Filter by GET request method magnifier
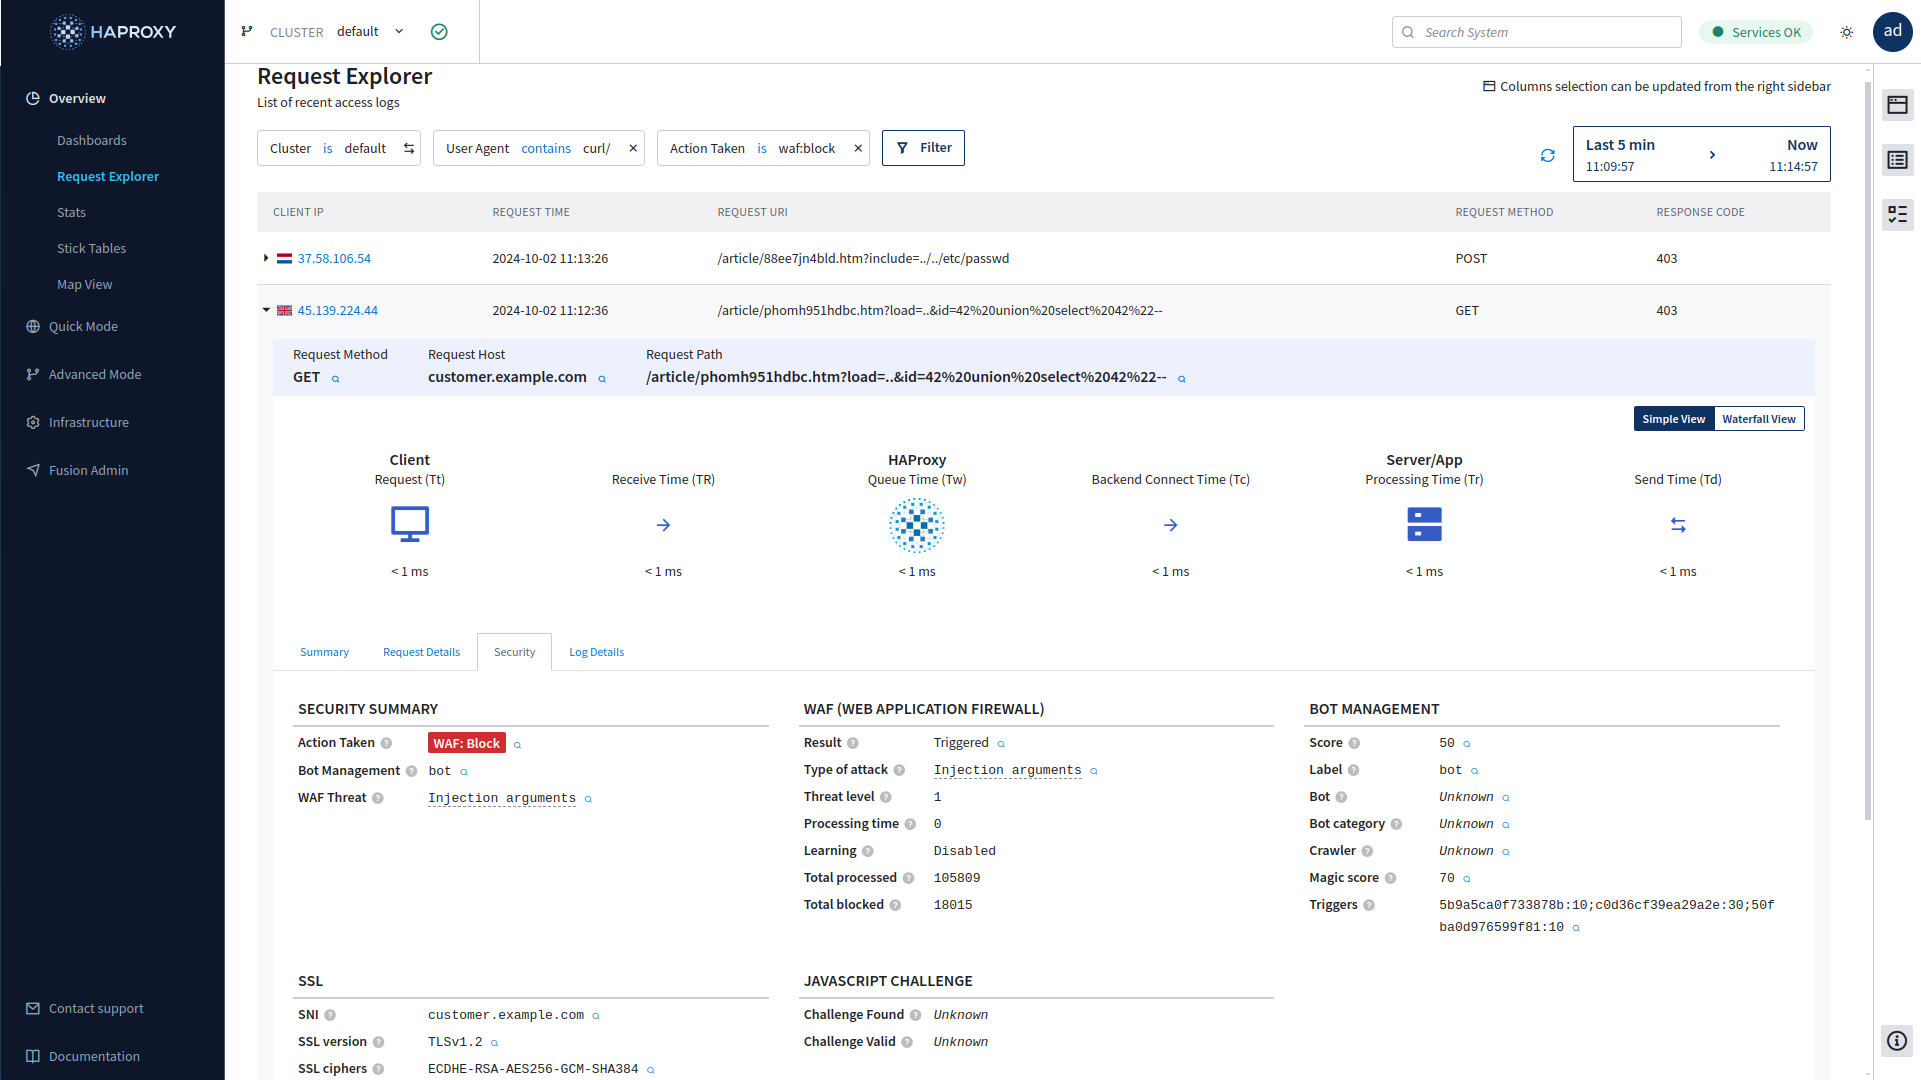The width and height of the screenshot is (1921, 1080). [336, 379]
